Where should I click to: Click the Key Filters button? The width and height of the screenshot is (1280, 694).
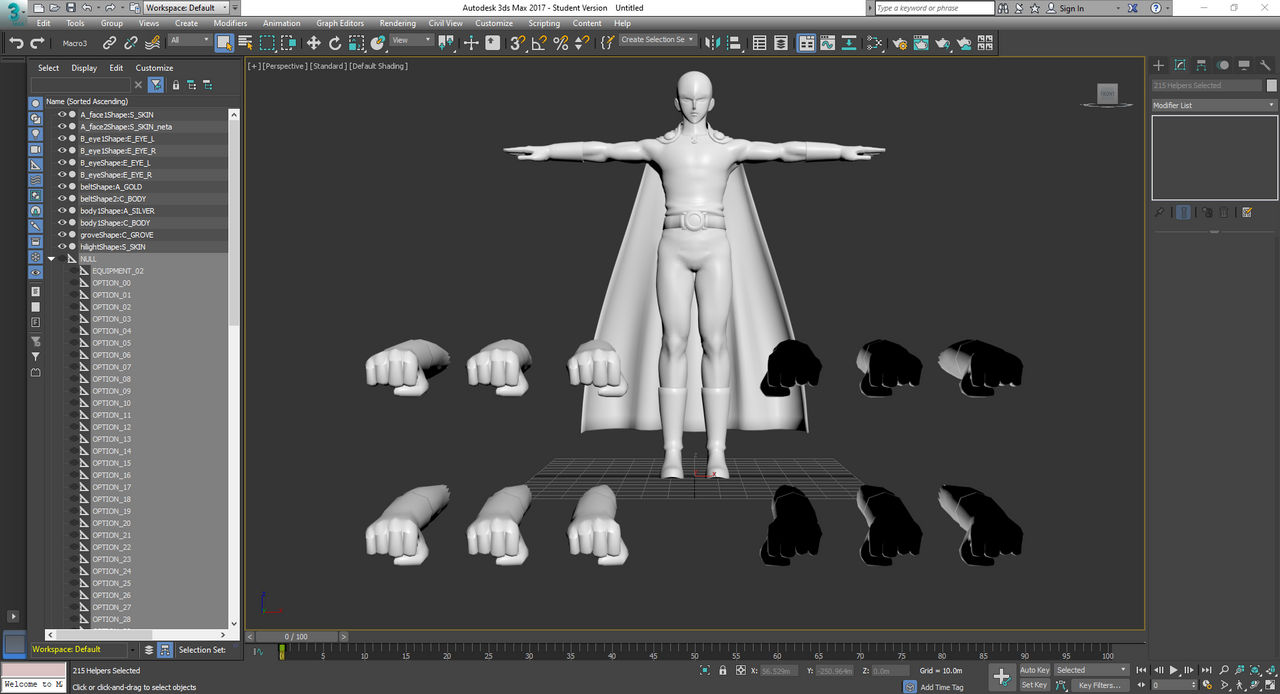1099,685
